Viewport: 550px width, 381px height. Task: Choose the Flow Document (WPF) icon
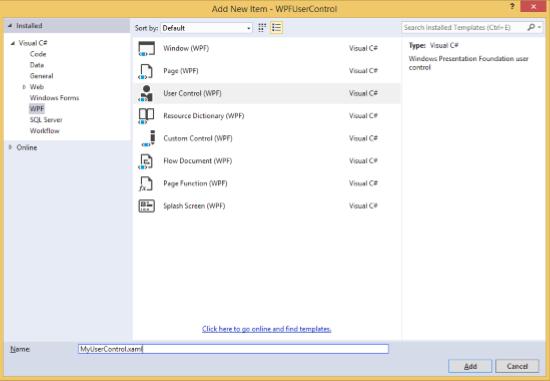[x=146, y=161]
